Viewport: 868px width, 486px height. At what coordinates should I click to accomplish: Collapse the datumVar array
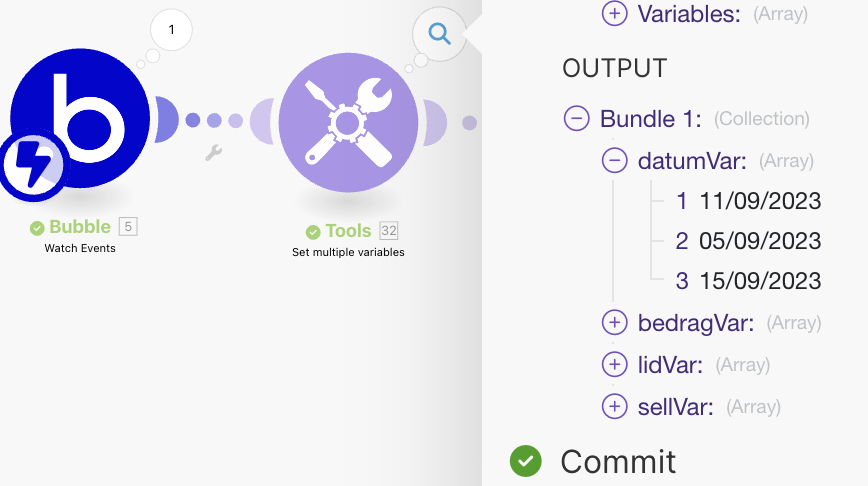coord(614,160)
